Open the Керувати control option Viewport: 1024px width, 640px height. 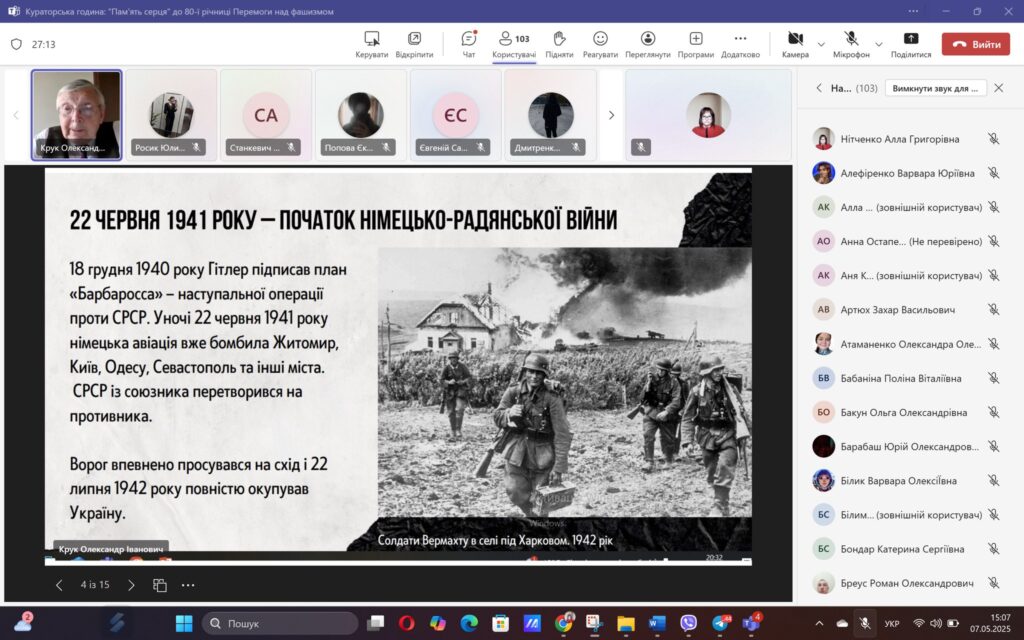(372, 44)
